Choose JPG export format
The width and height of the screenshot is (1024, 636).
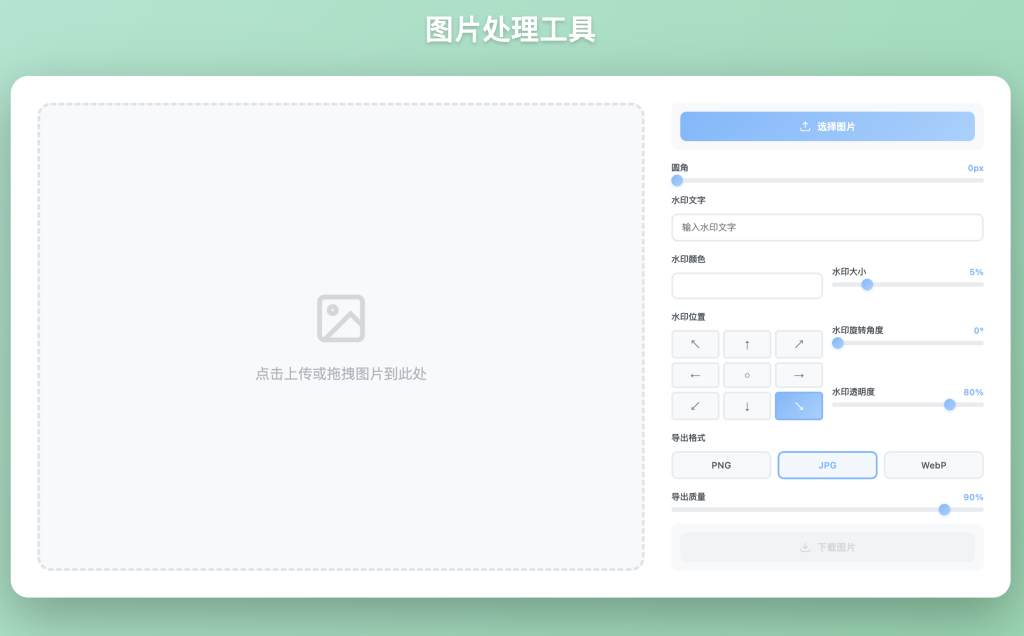[827, 465]
